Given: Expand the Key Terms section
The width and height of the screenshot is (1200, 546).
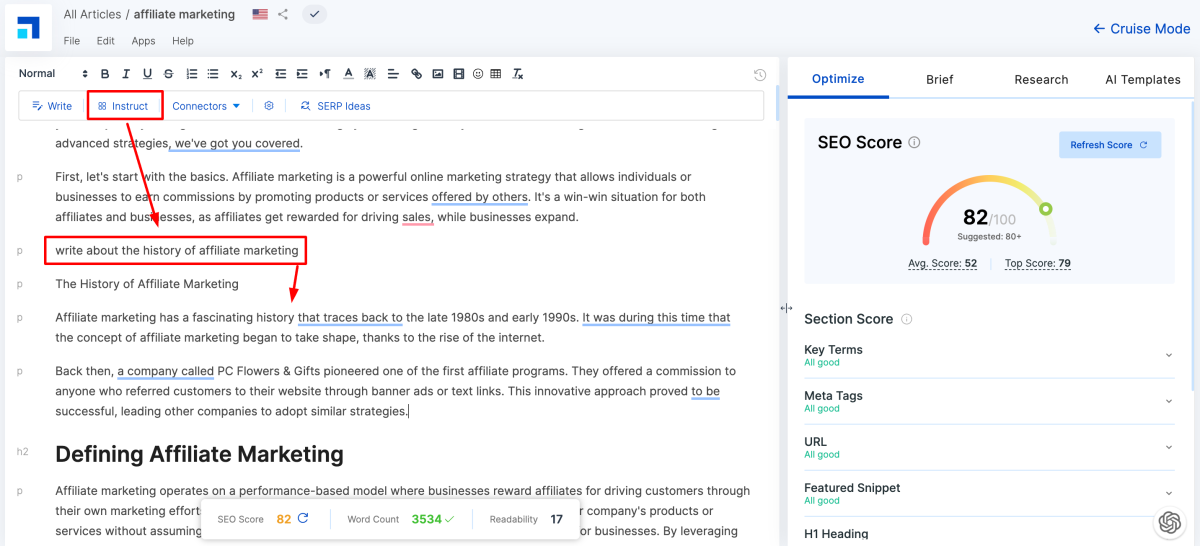Looking at the screenshot, I should pyautogui.click(x=1169, y=355).
